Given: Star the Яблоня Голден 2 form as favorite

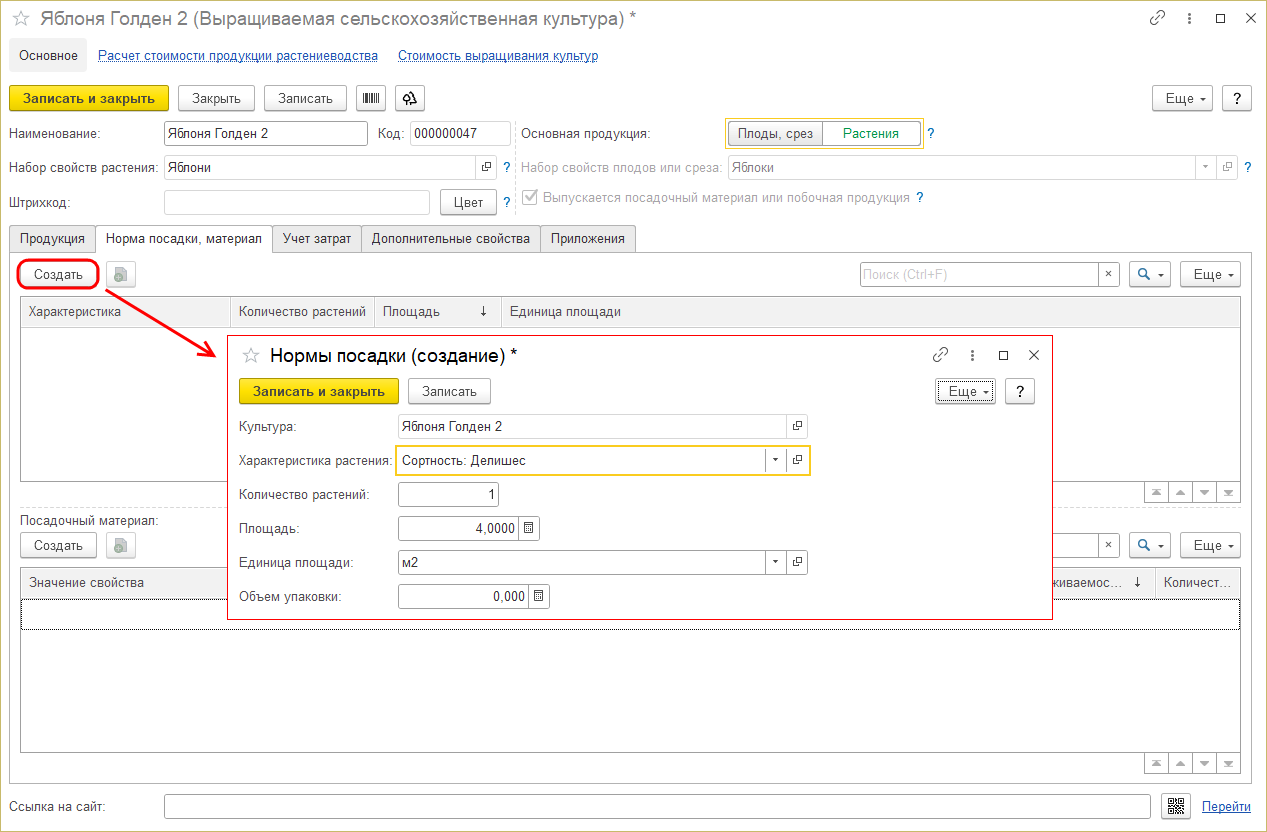Looking at the screenshot, I should pos(20,19).
